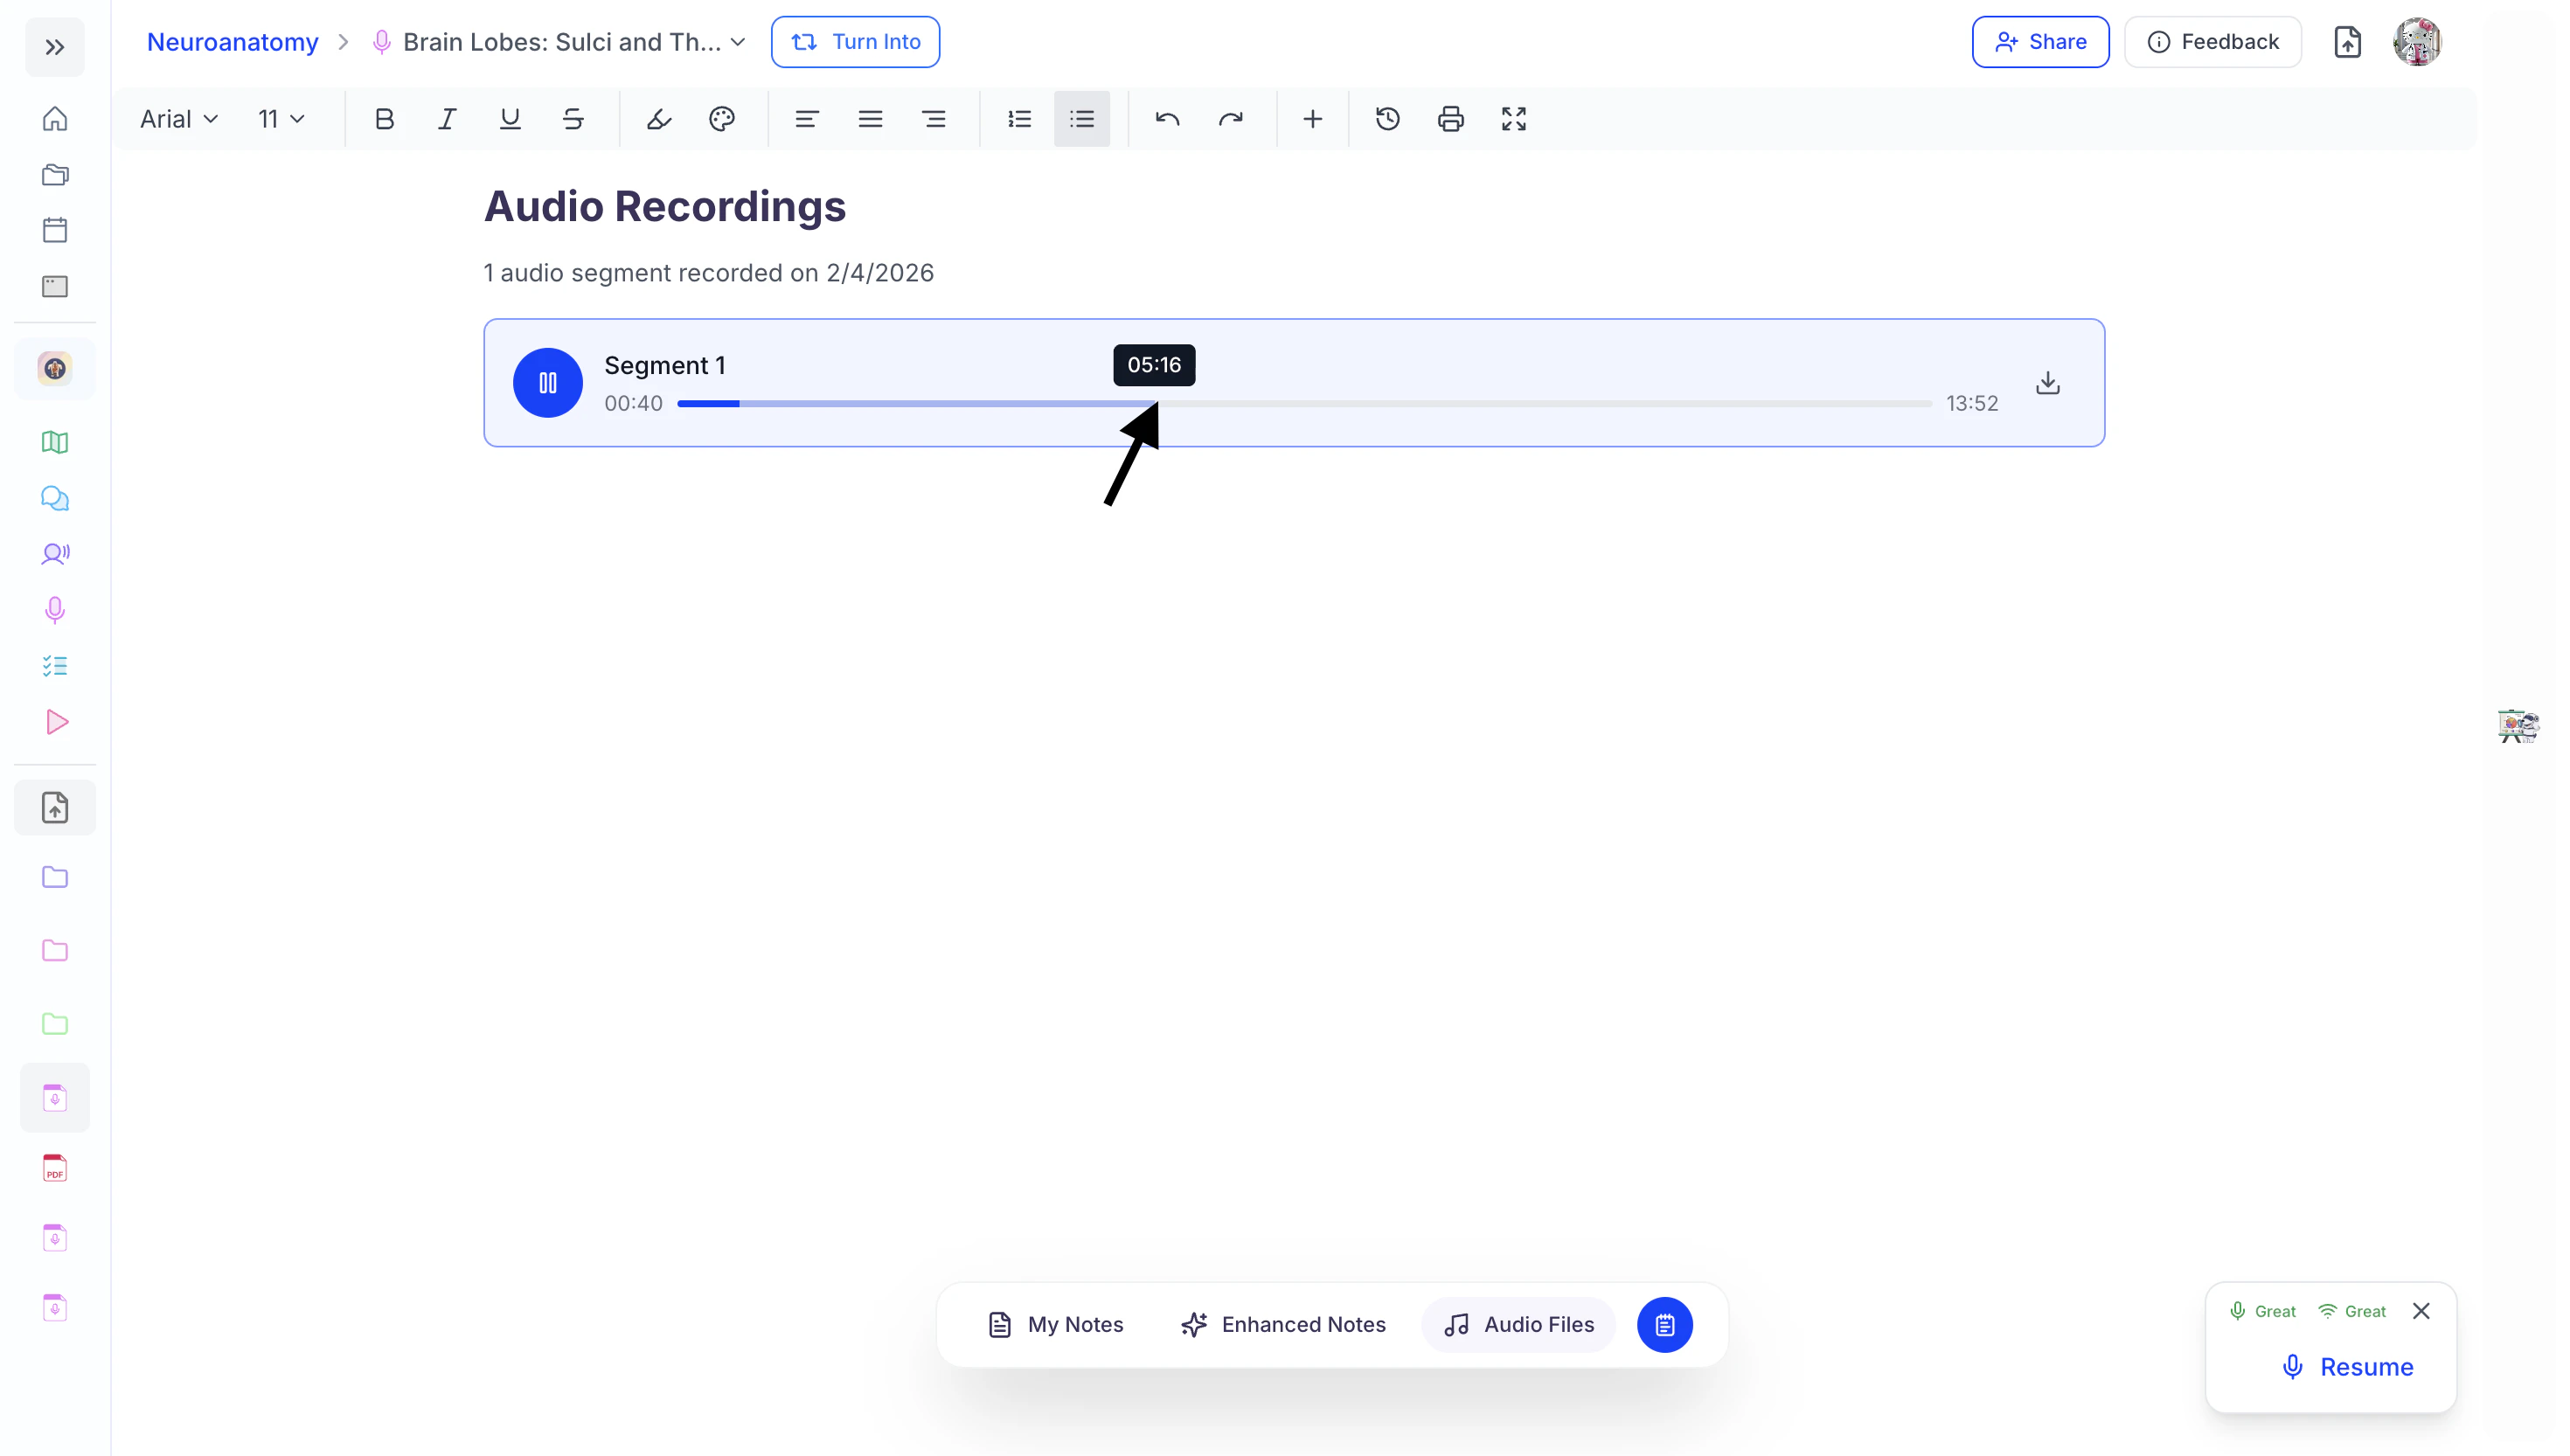
Task: Switch to the My Notes tab
Action: (x=1056, y=1324)
